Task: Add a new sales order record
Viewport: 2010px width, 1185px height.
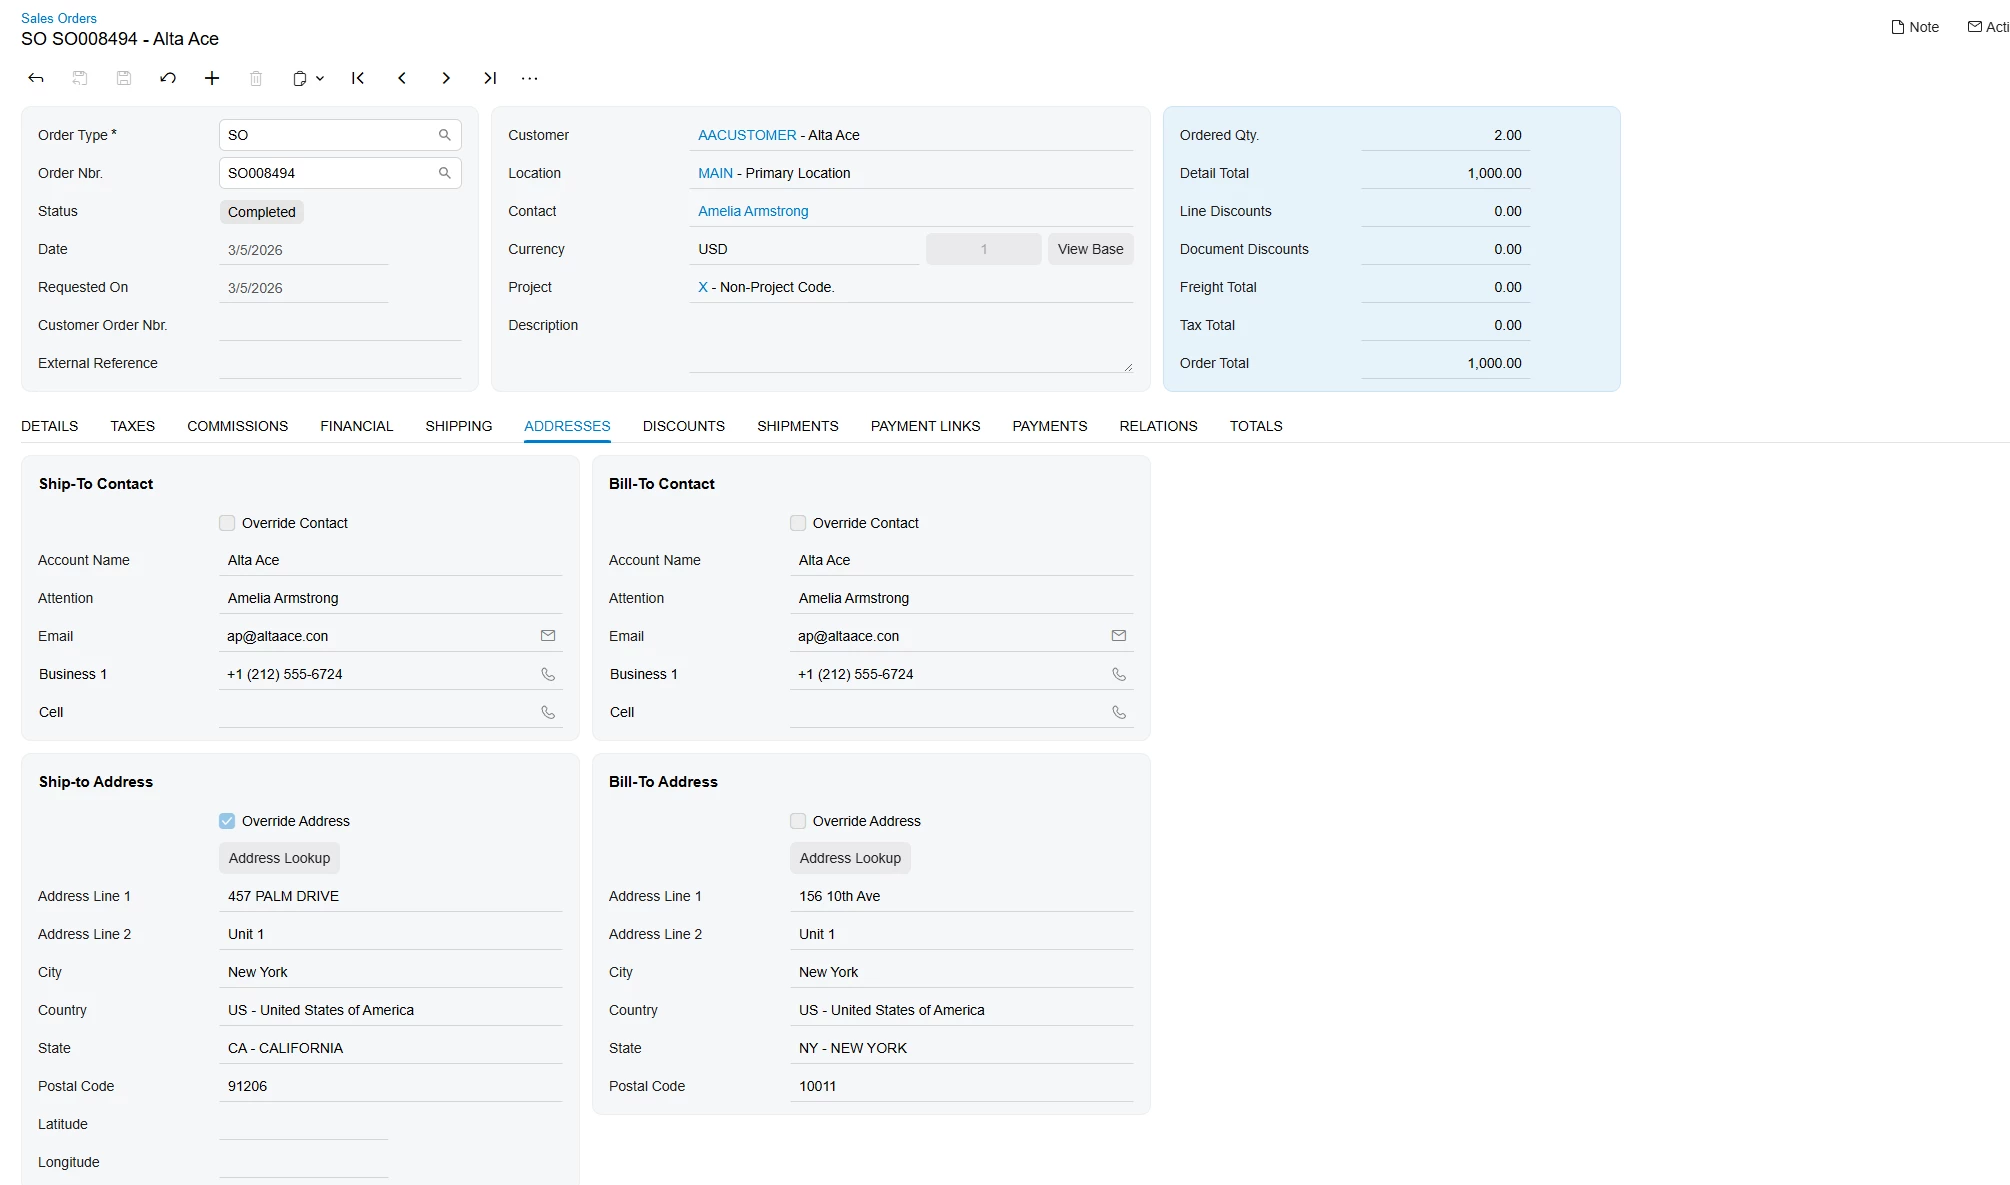Action: tap(212, 78)
